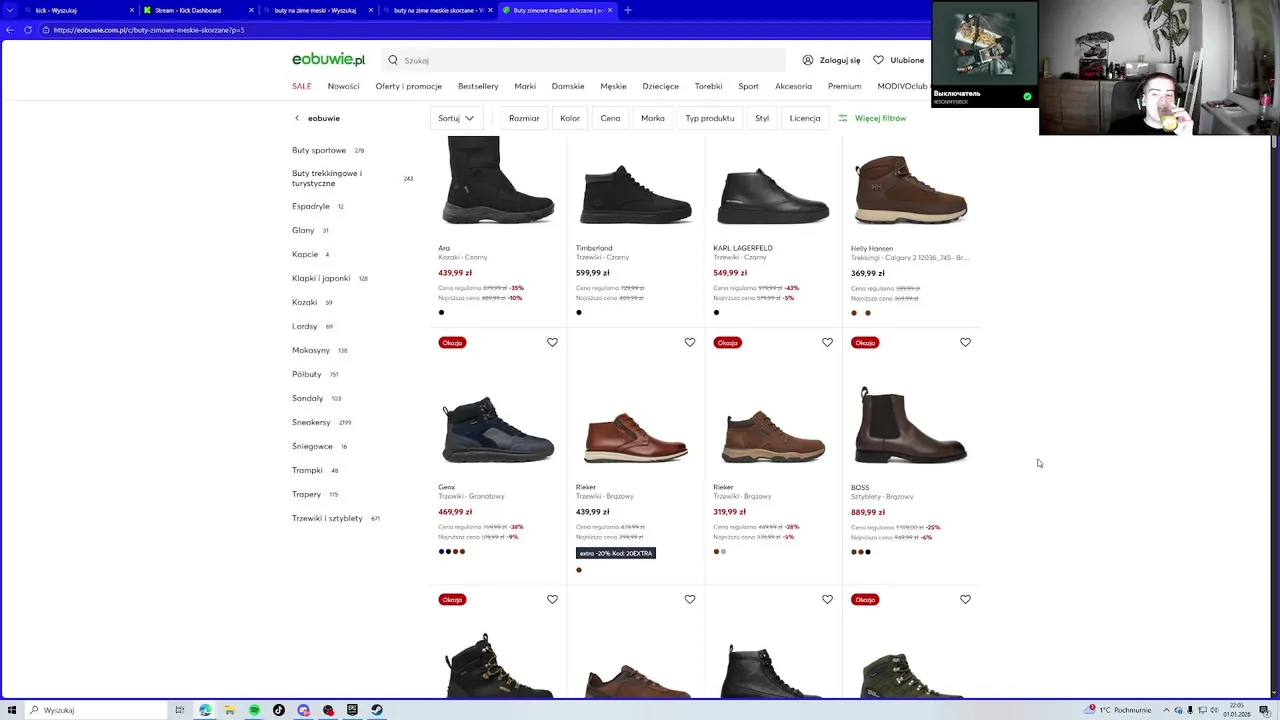Click the Więcej filtrów sliders icon

[843, 118]
